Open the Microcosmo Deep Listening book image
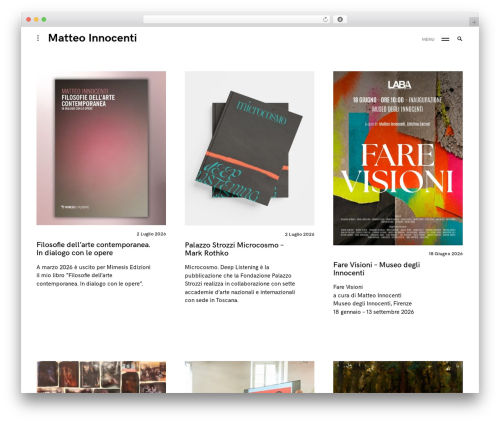This screenshot has width=500, height=423. click(249, 148)
